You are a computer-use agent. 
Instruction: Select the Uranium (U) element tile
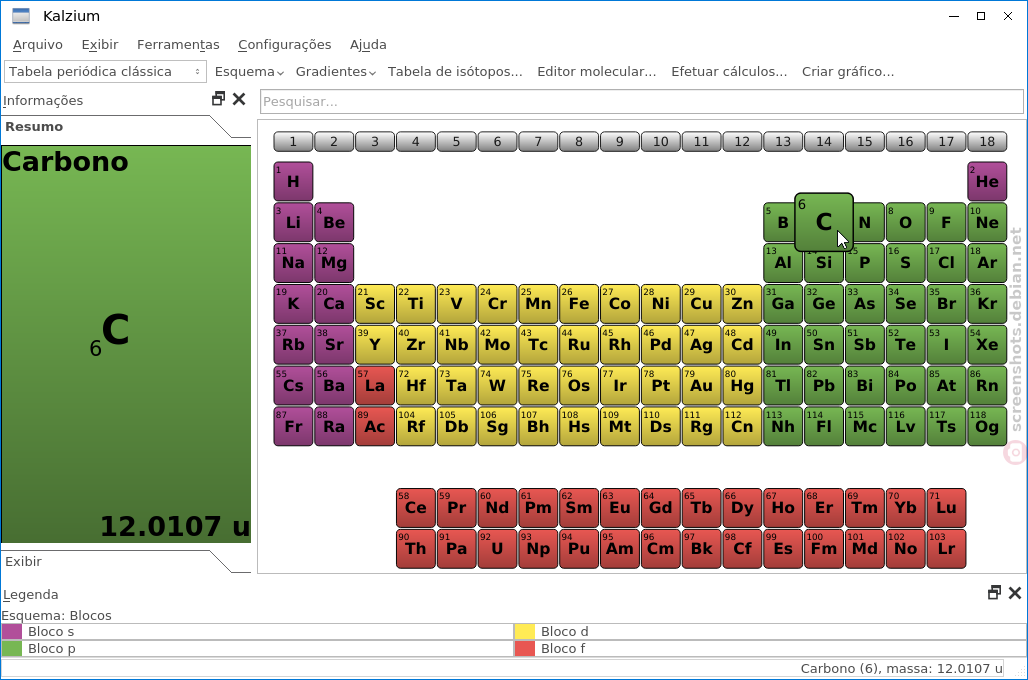click(497, 548)
